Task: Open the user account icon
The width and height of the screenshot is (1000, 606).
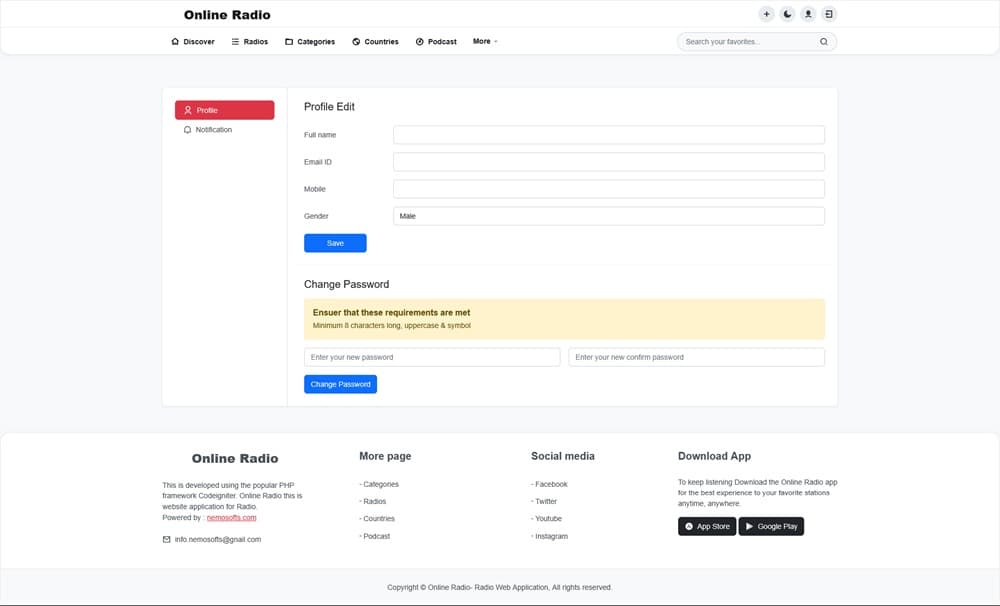Action: coord(808,14)
